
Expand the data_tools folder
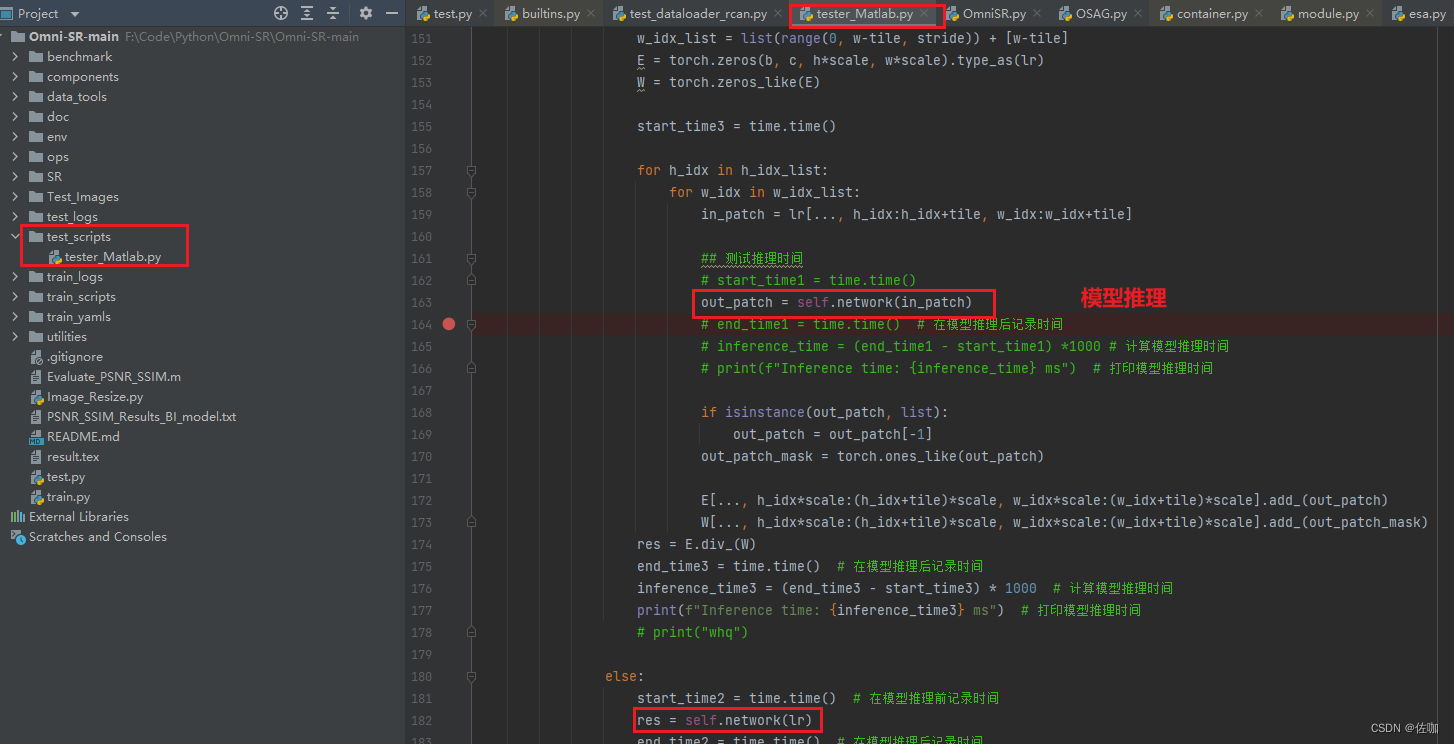click(x=15, y=97)
